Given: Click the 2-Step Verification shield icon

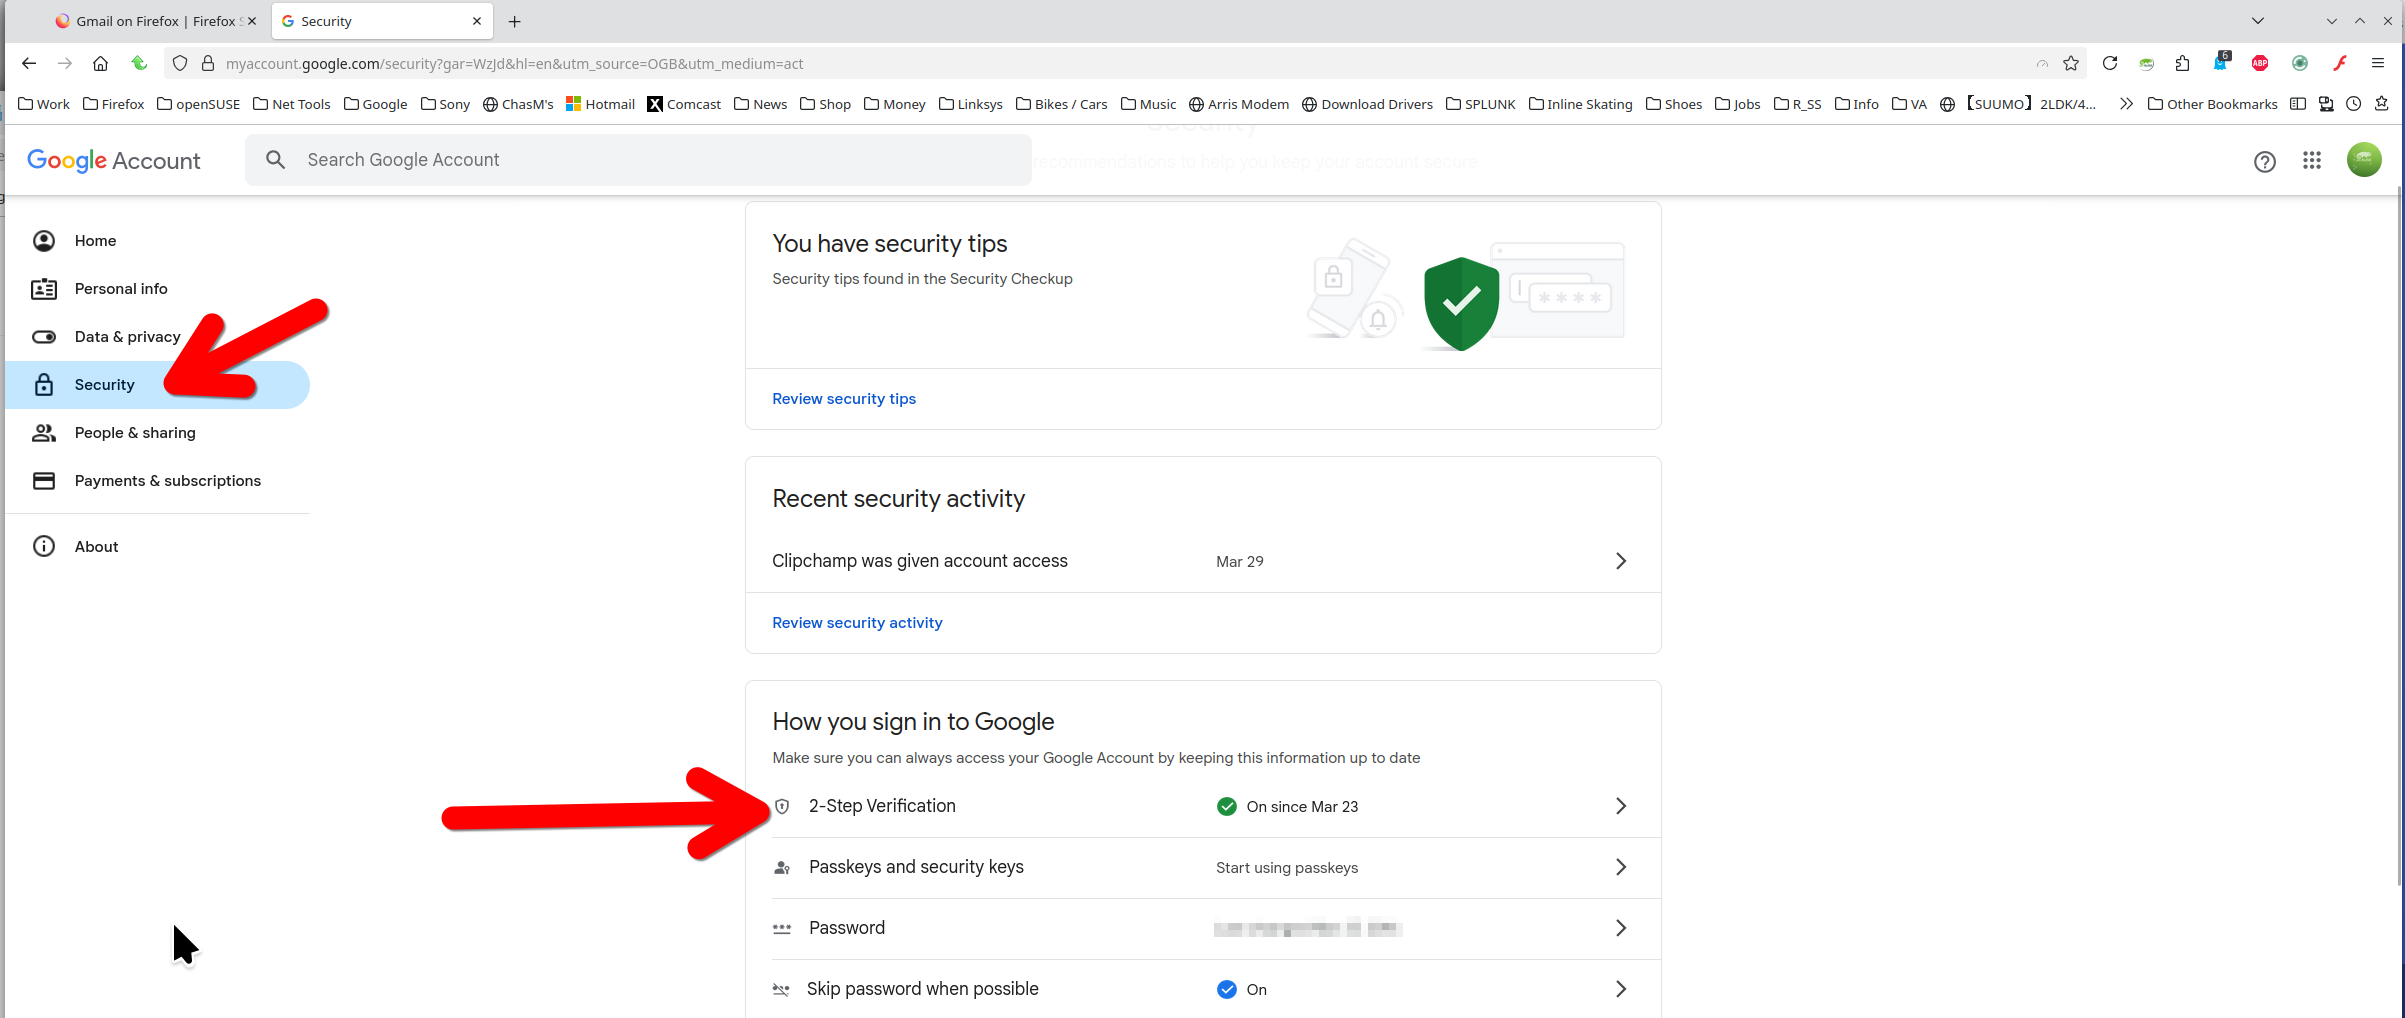Looking at the screenshot, I should point(782,806).
